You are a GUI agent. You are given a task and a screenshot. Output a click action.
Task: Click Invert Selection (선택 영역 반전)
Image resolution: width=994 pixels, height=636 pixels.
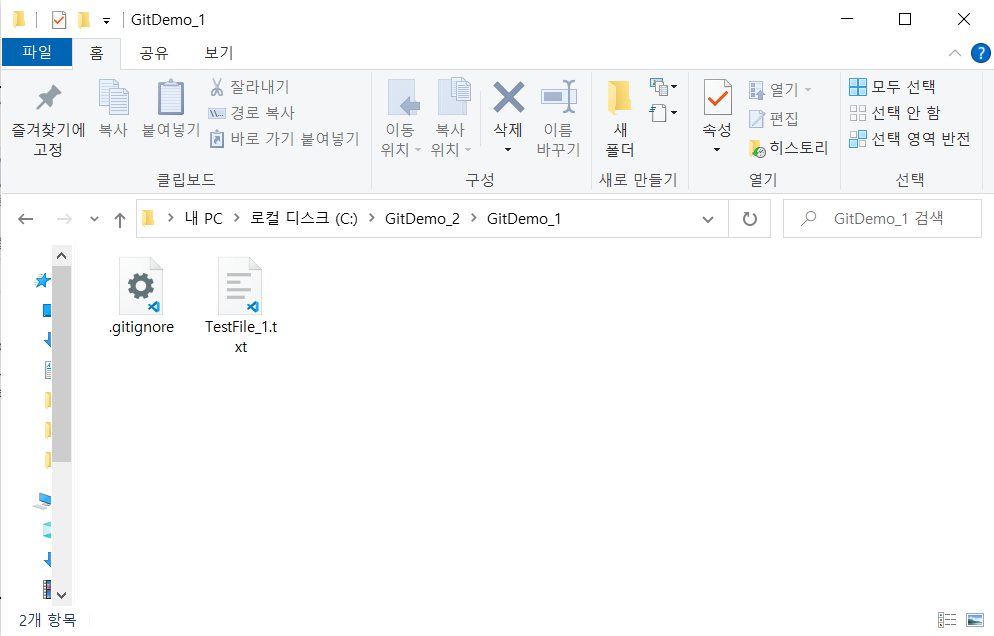(909, 138)
